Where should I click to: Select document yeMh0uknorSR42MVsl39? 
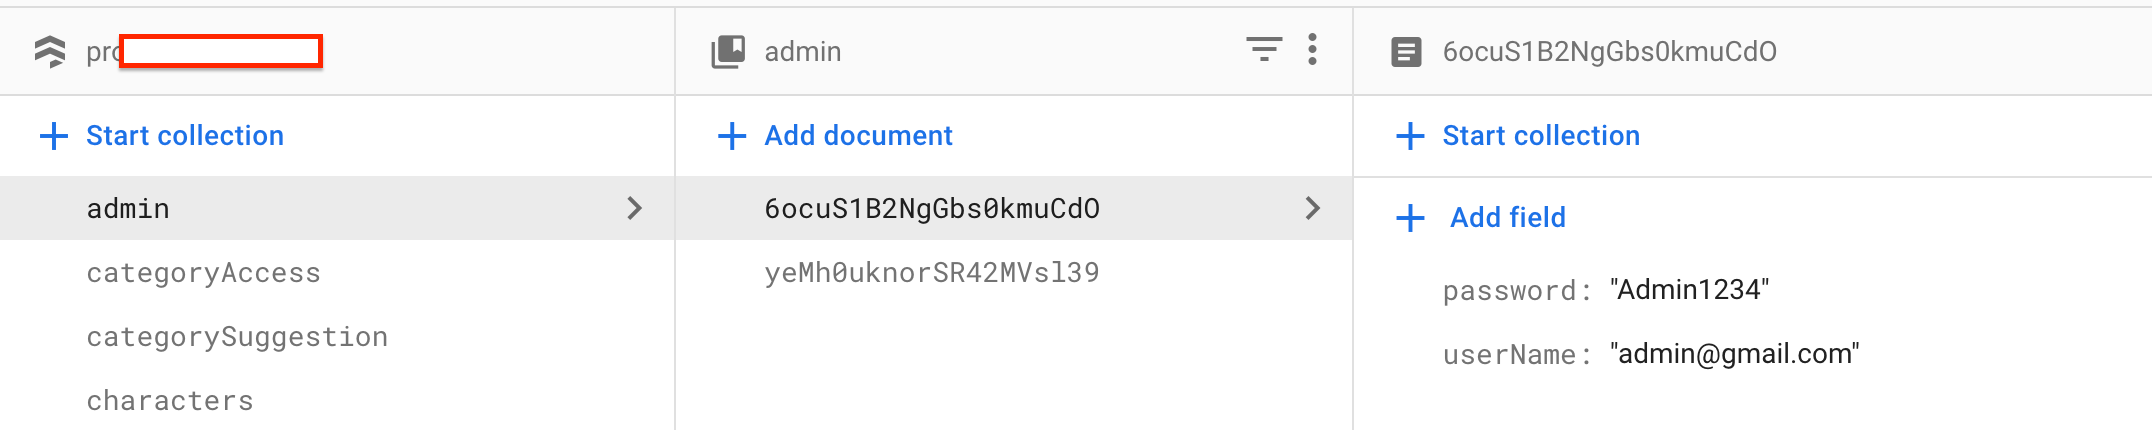931,273
